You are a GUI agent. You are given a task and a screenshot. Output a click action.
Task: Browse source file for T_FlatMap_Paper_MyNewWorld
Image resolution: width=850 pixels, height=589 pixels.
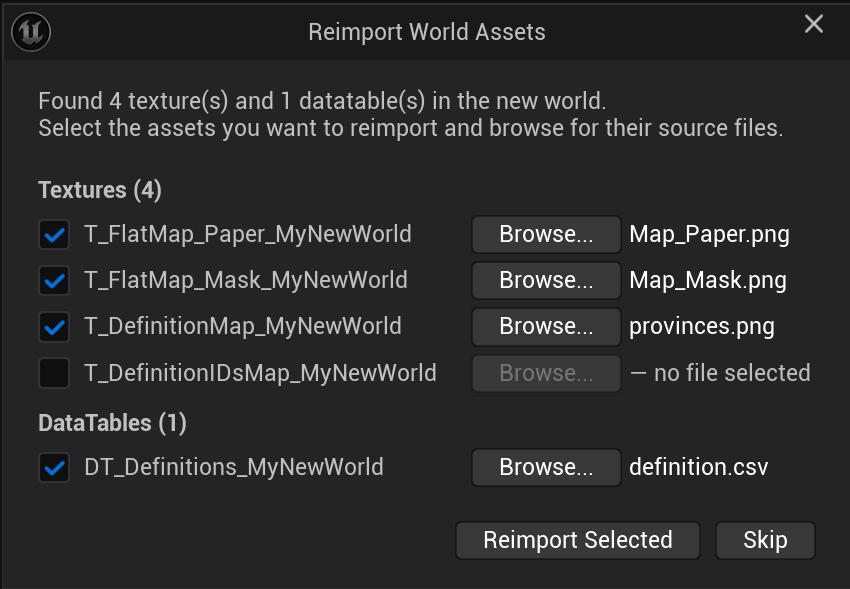[546, 235]
